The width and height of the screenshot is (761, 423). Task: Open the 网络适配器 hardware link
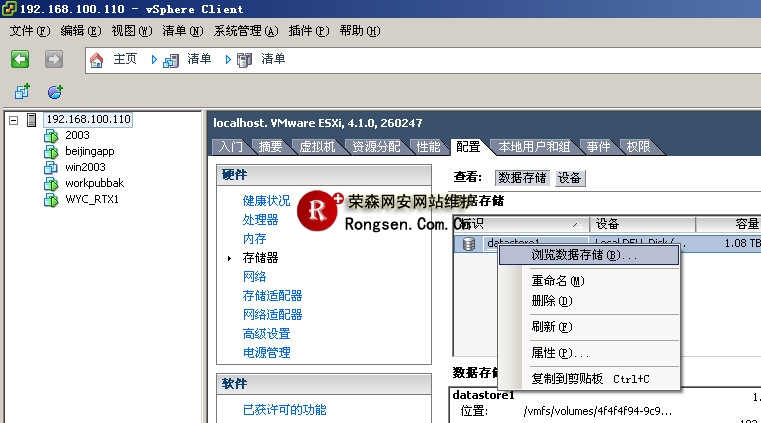click(x=272, y=315)
